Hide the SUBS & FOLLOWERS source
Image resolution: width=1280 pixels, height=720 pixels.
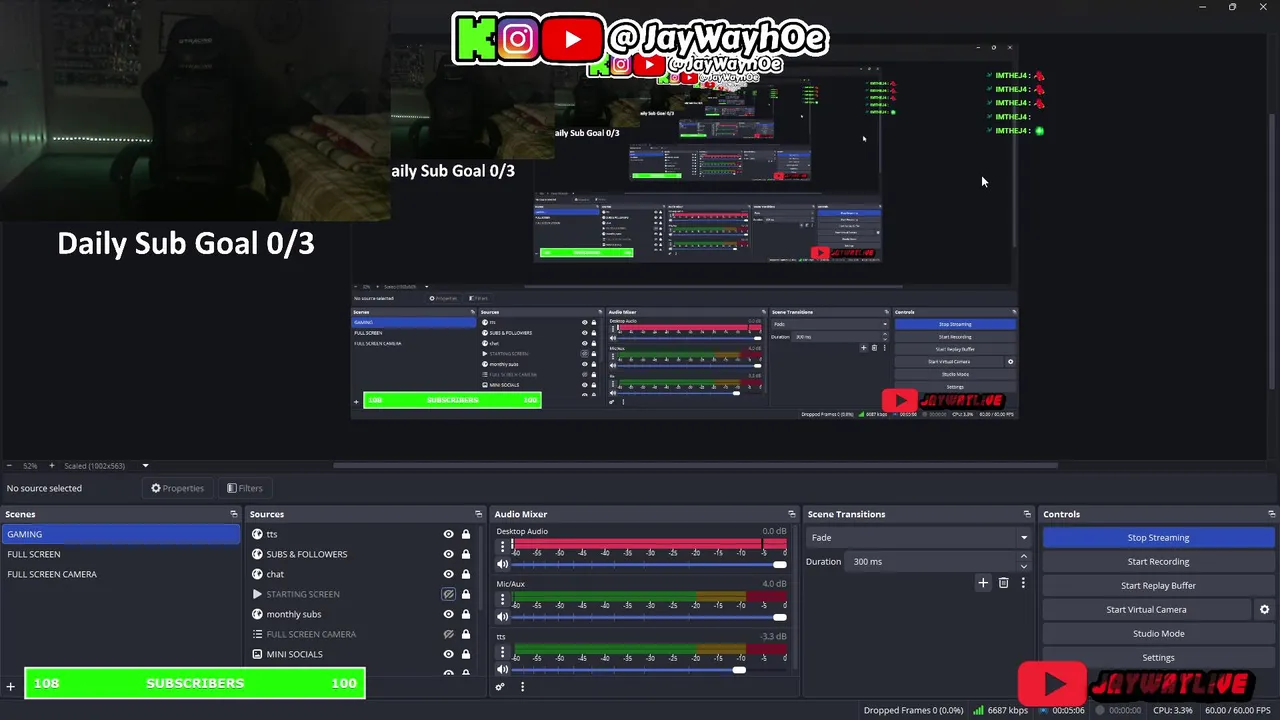pos(448,554)
